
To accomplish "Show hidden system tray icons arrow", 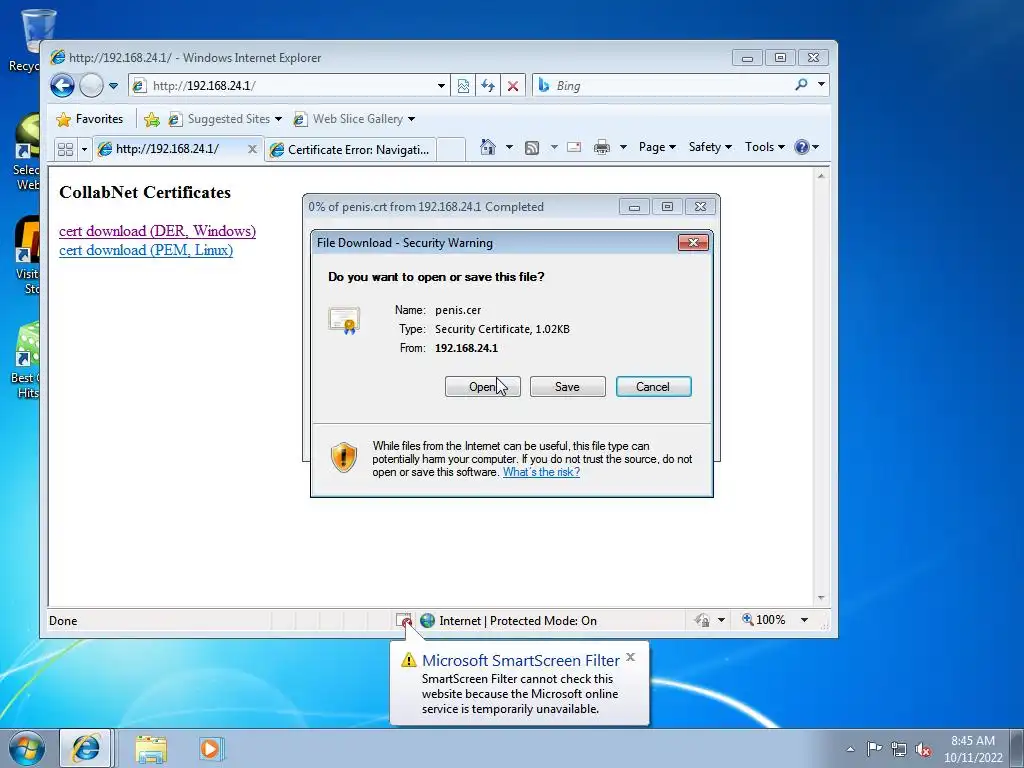I will coord(850,749).
